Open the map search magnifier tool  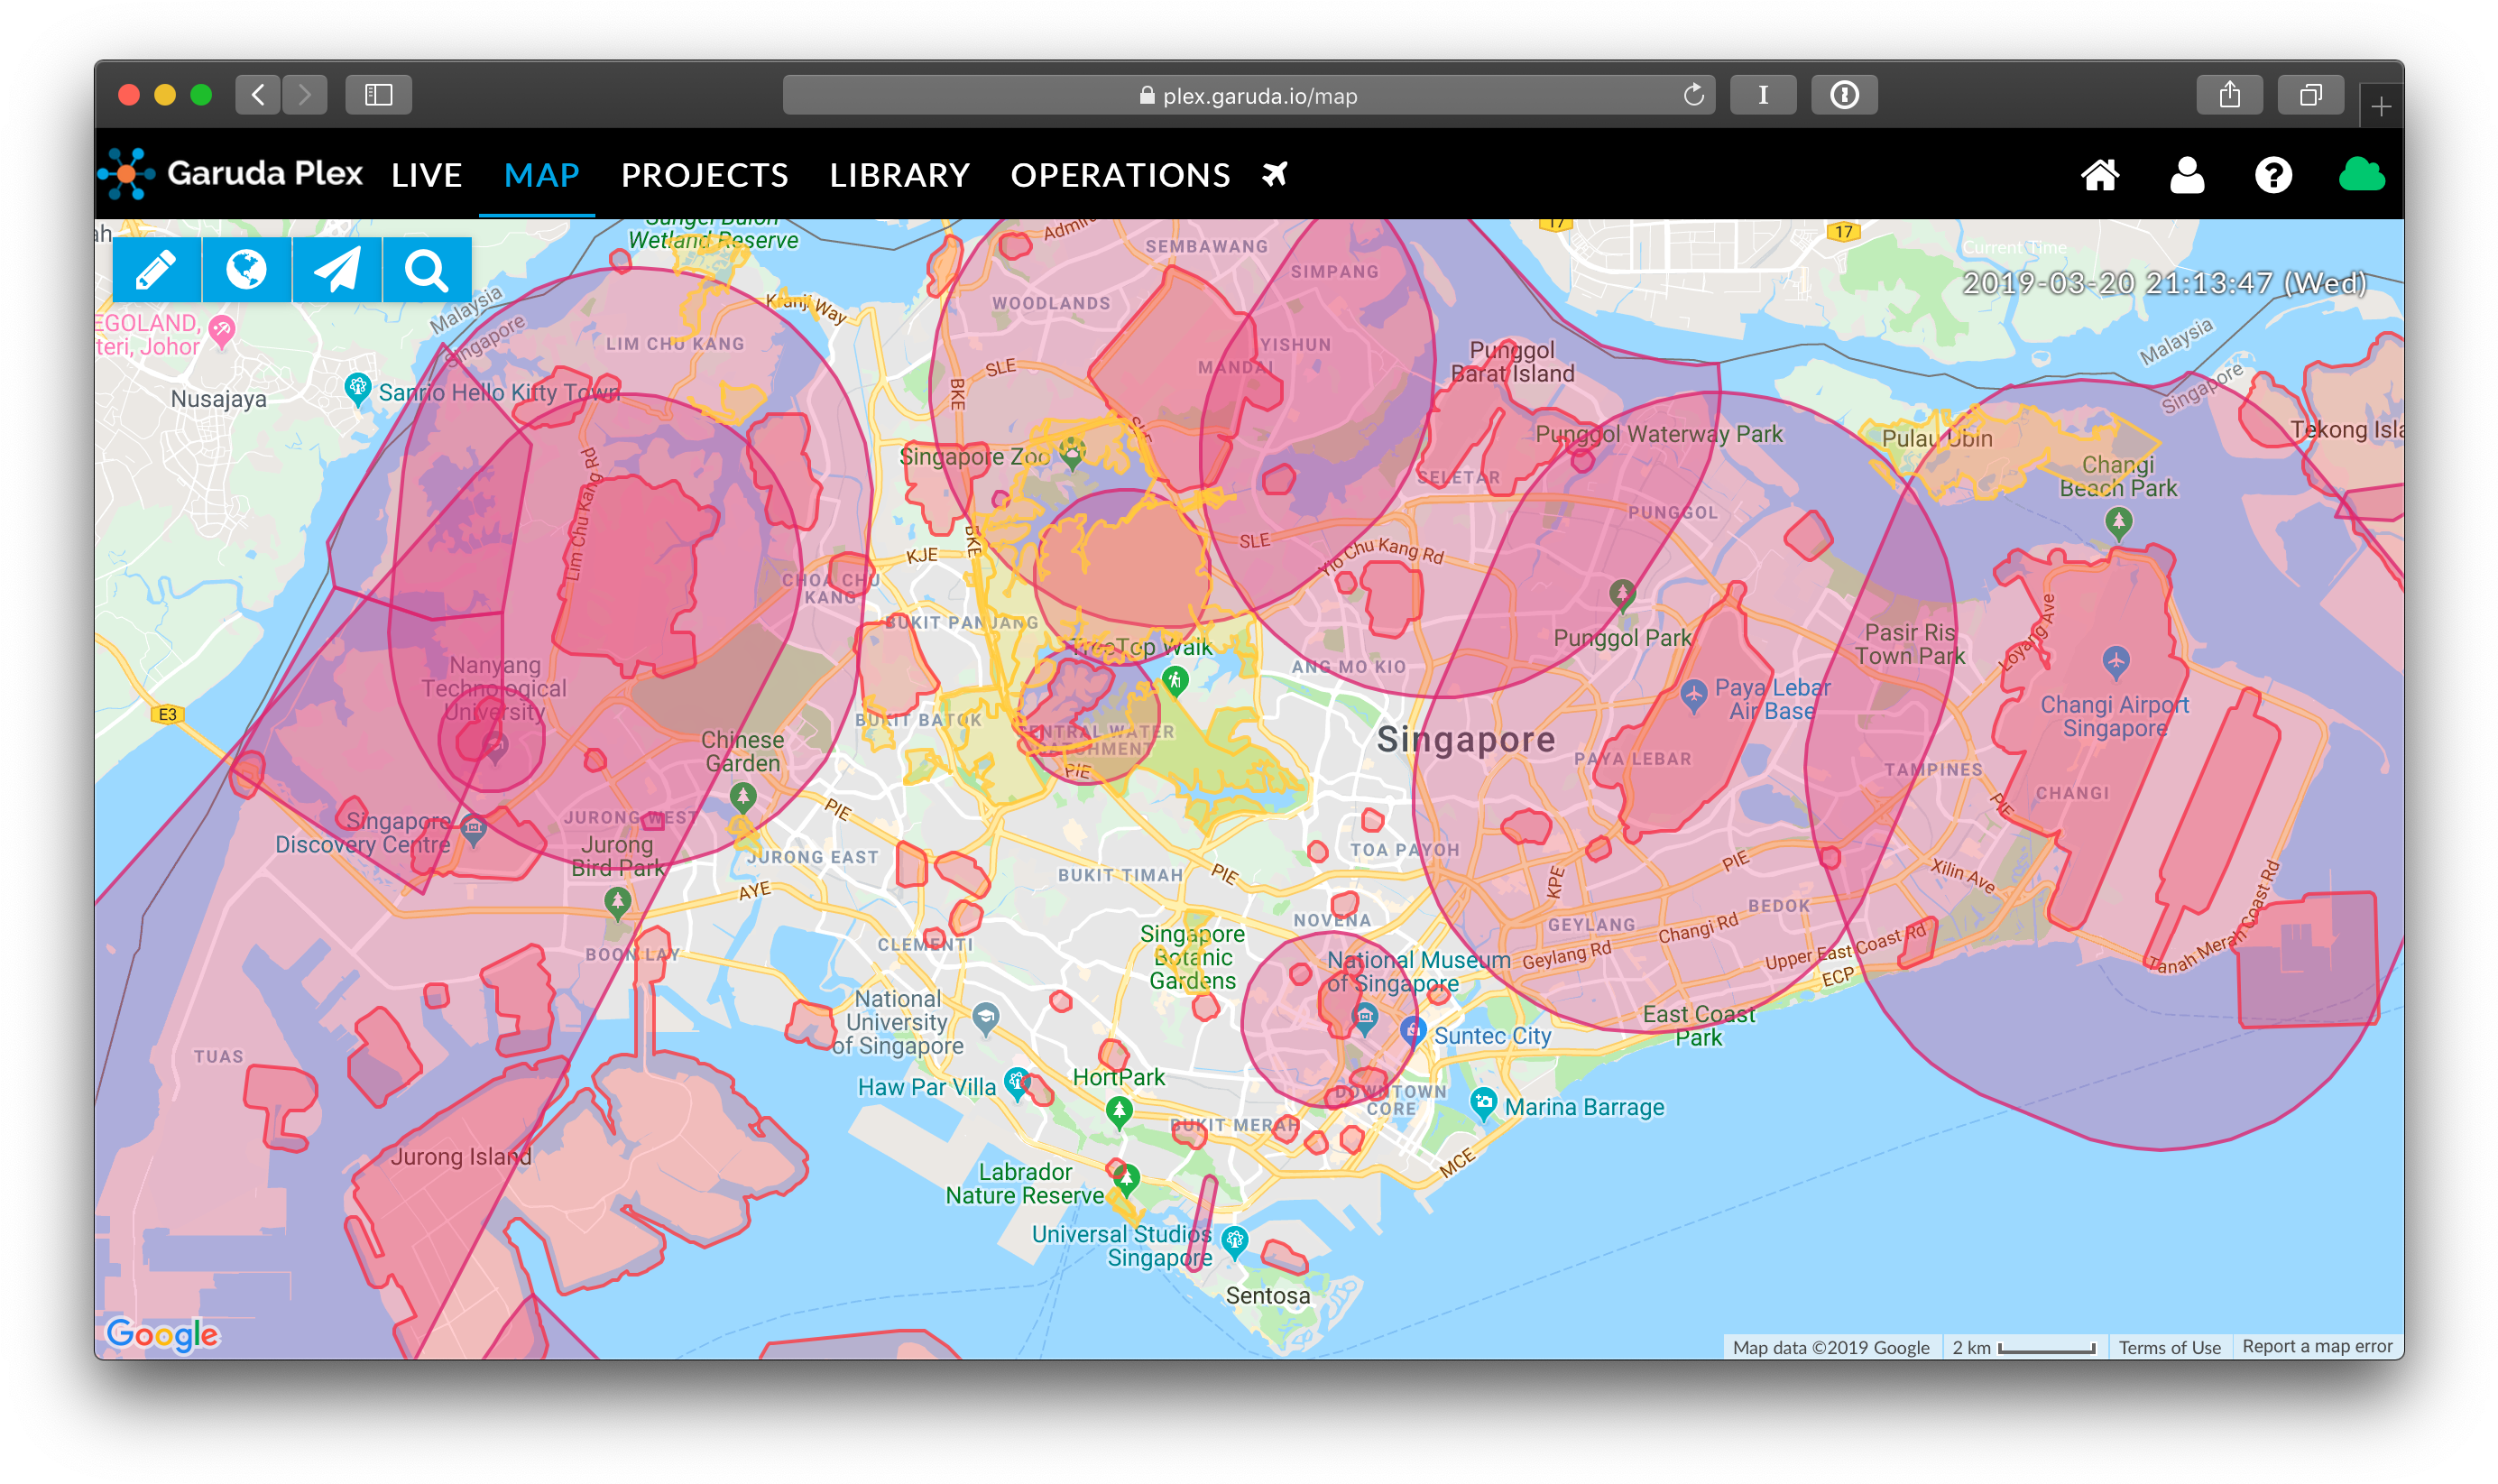426,270
